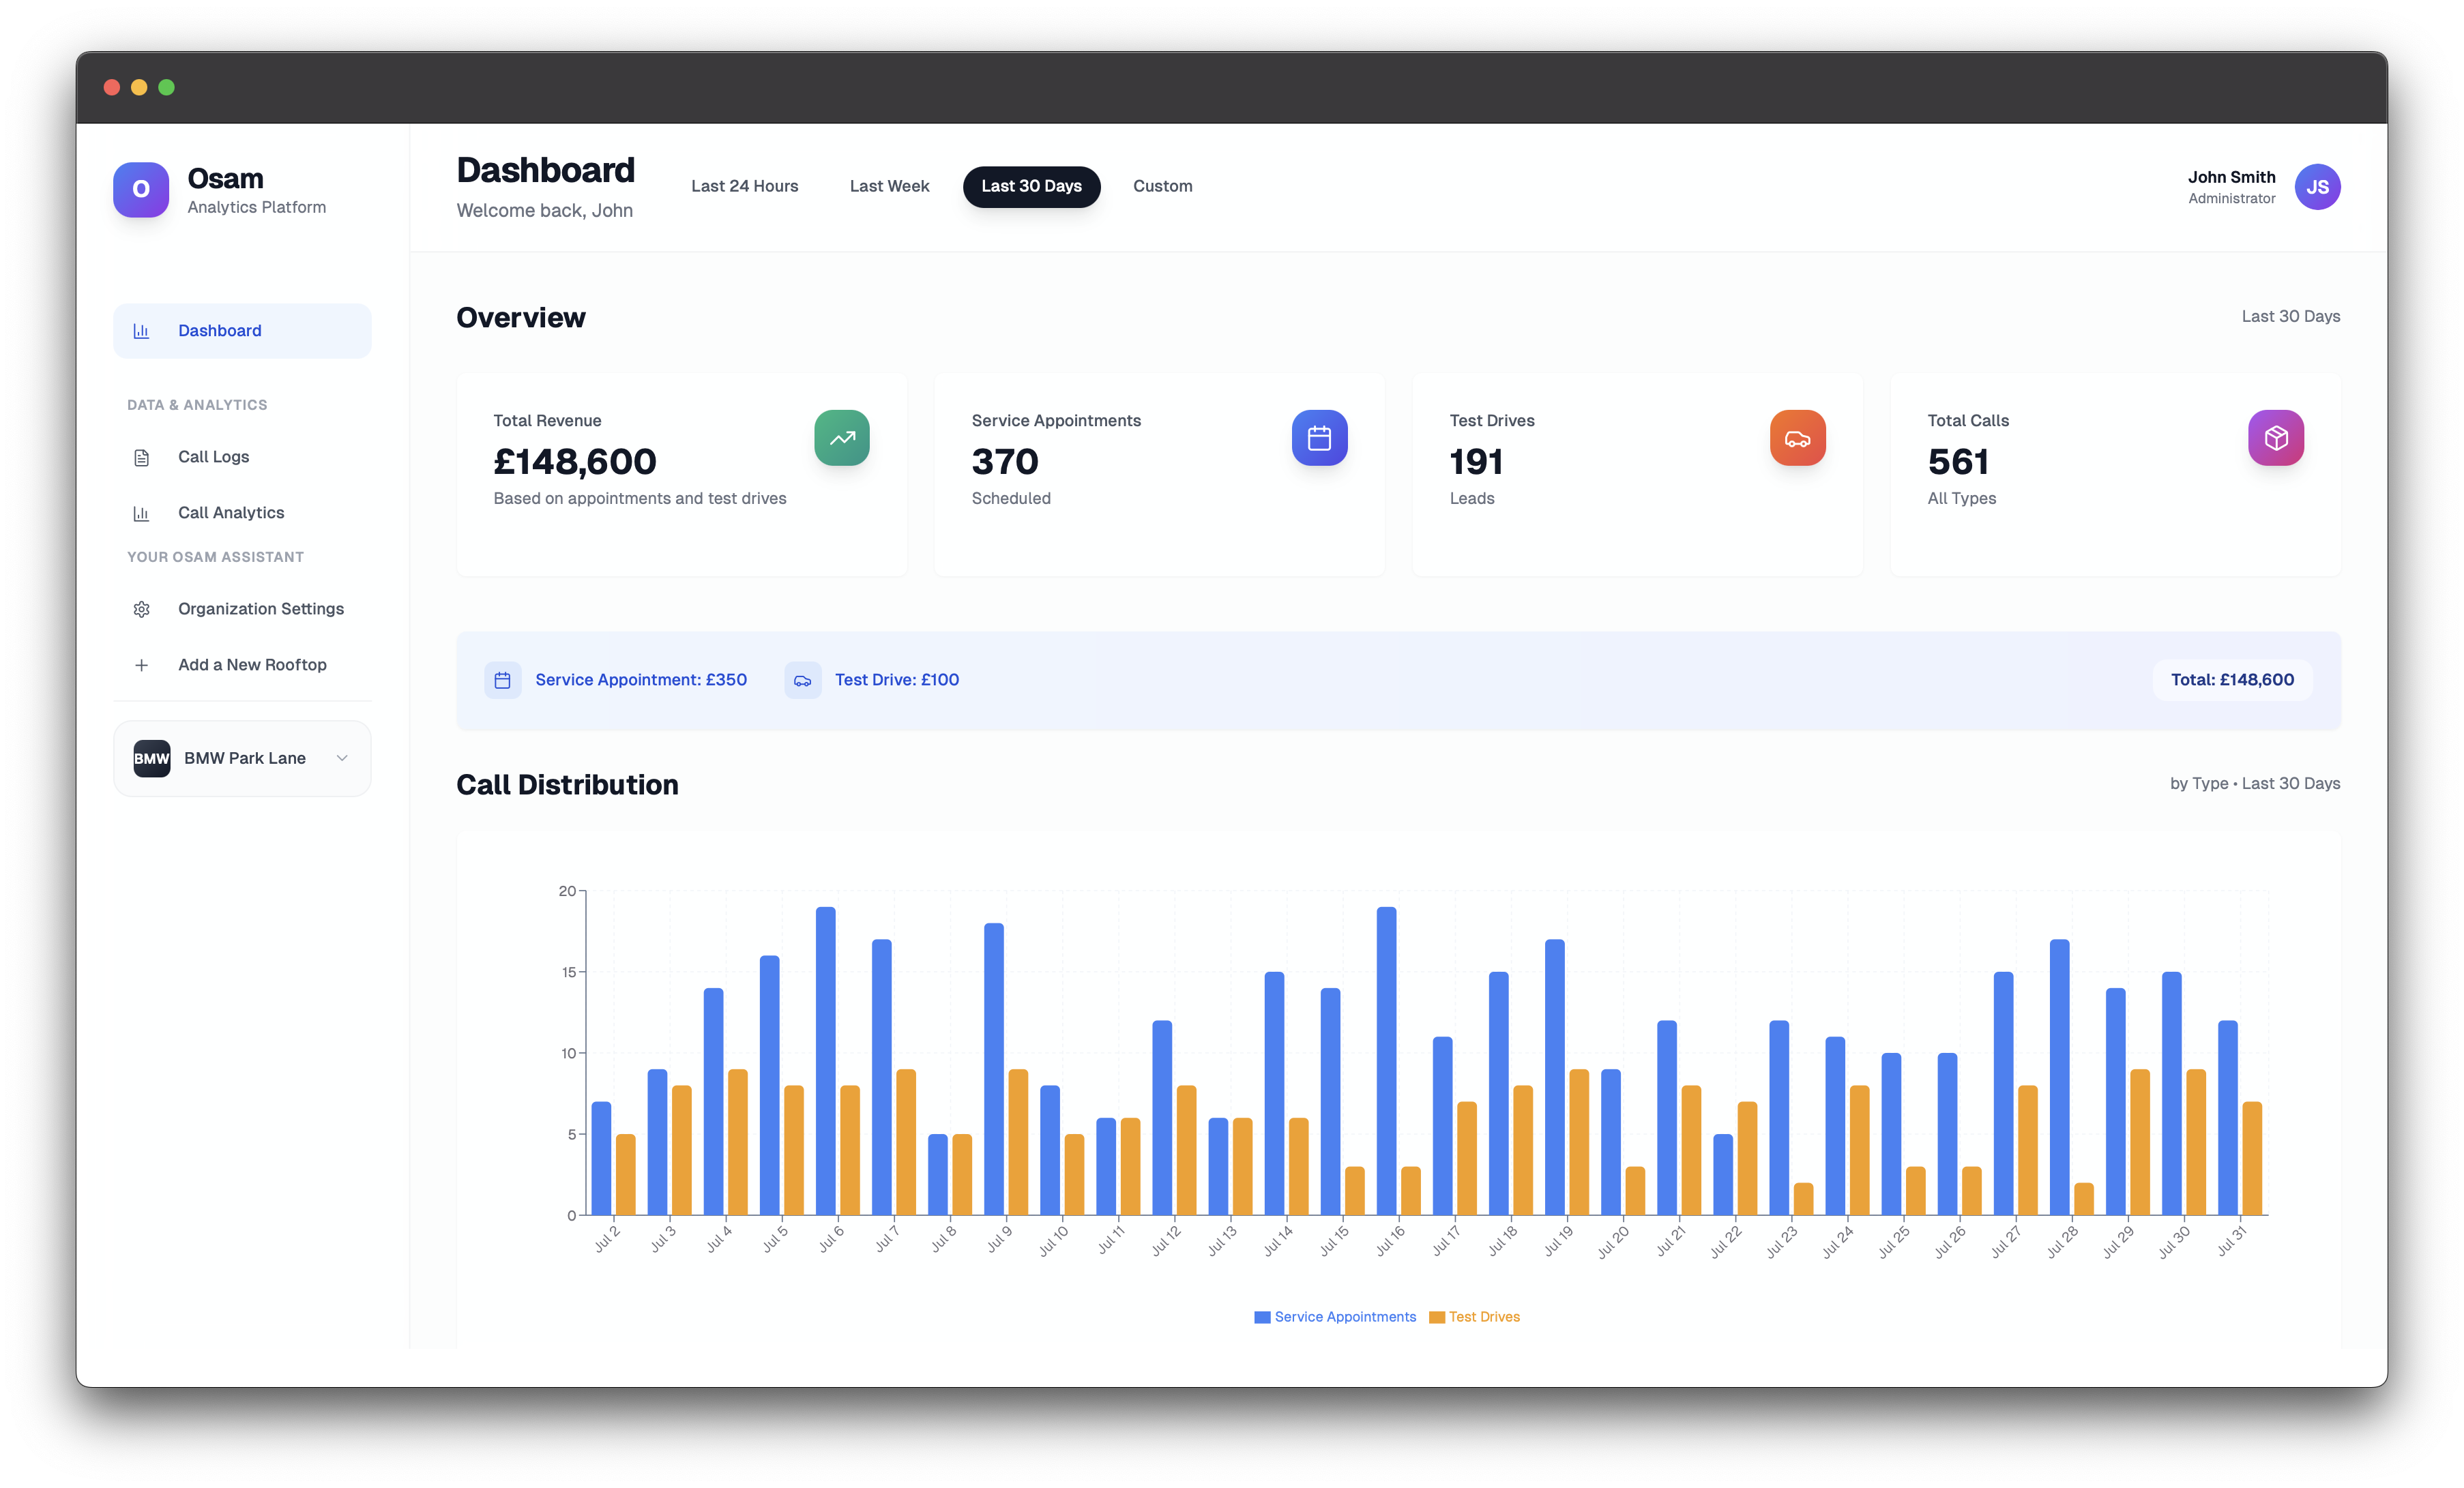Toggle Service Appointments series in chart legend
The width and height of the screenshot is (2464, 1488).
point(1335,1317)
